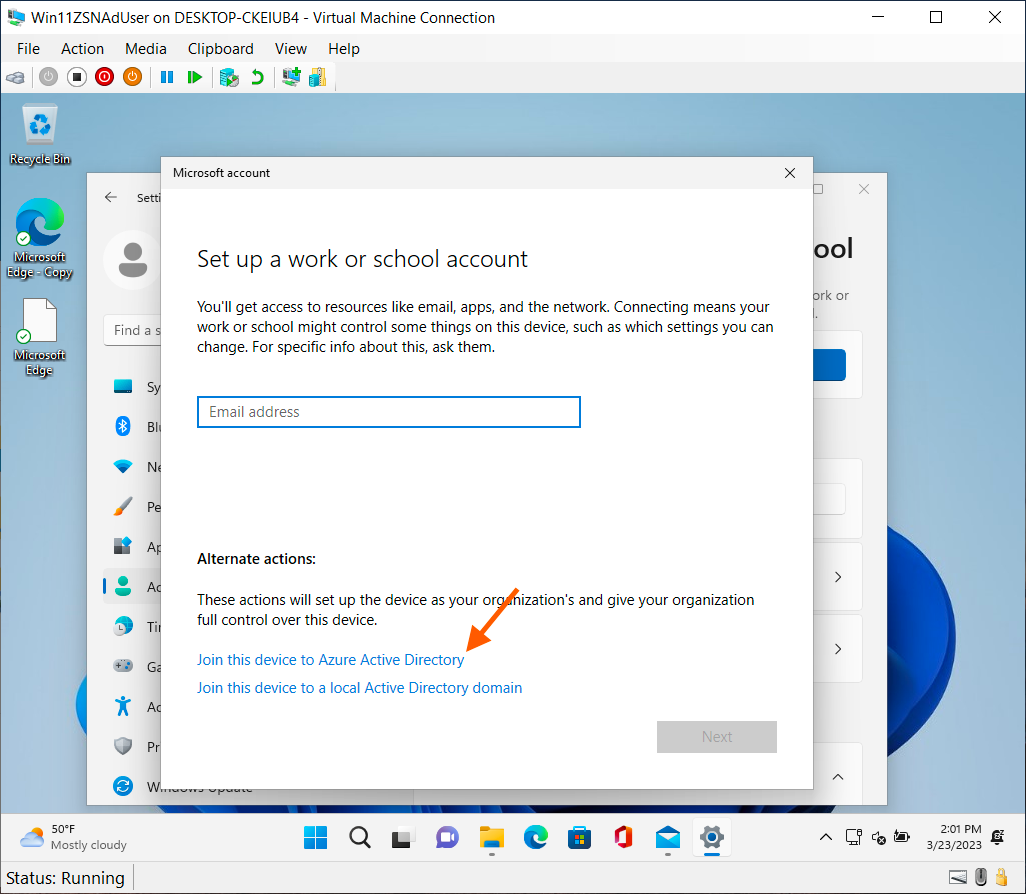Click the green Reset icon
1026x894 pixels.
tap(195, 77)
